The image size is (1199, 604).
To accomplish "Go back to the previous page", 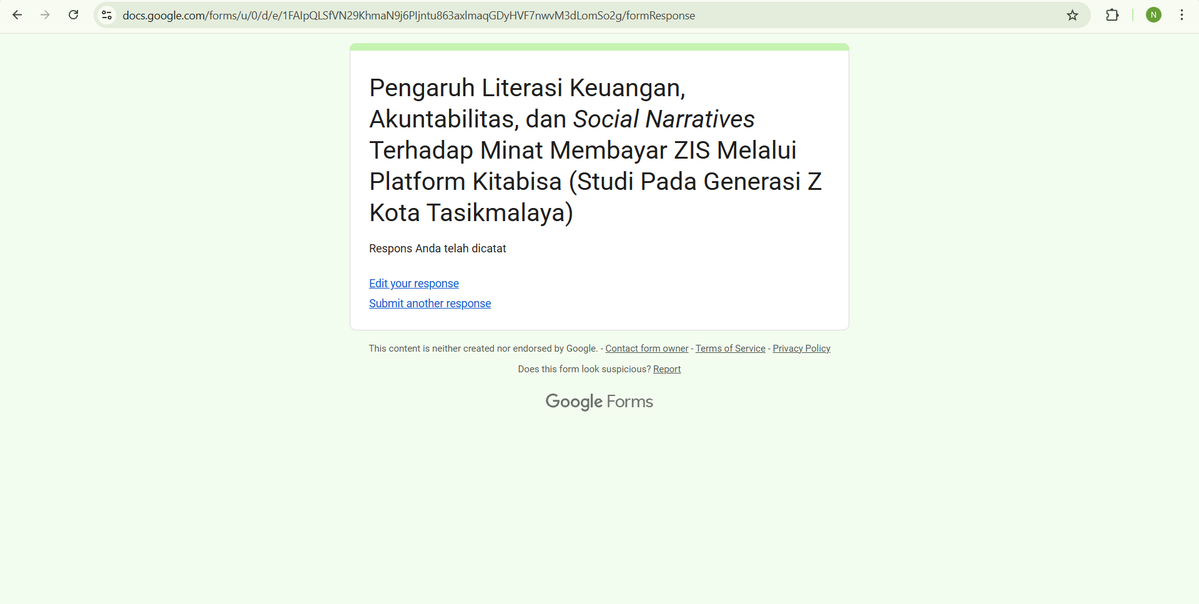I will [x=17, y=15].
